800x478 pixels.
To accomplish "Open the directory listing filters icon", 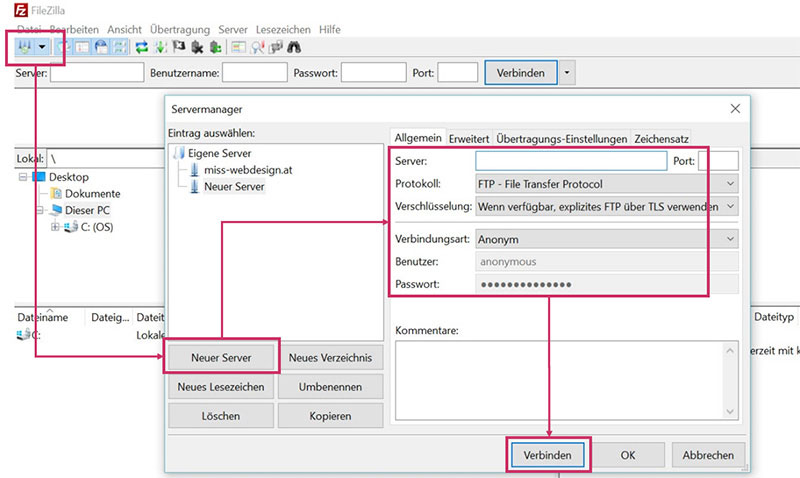I will tap(238, 47).
